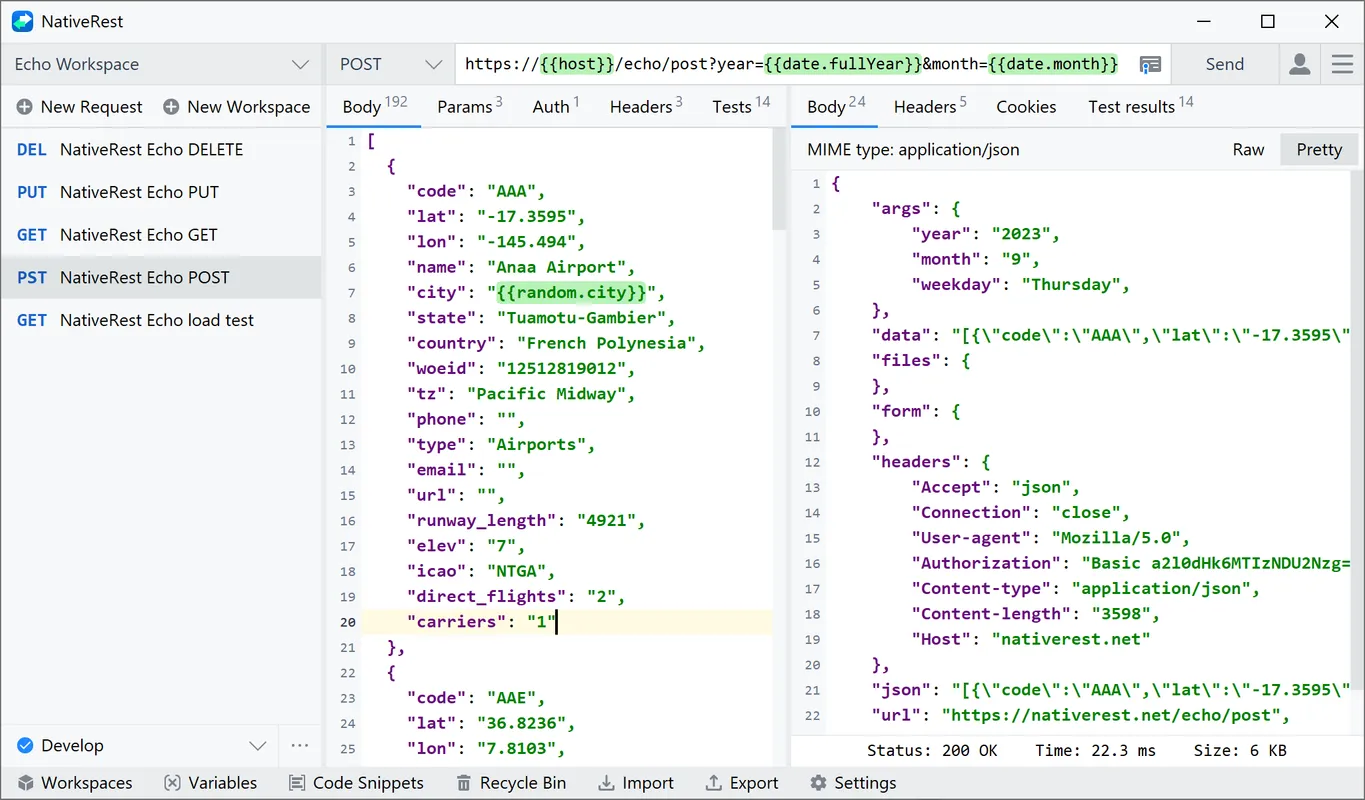The height and width of the screenshot is (800, 1365).
Task: Open the Echo Workspace selector dropdown
Action: pos(160,63)
